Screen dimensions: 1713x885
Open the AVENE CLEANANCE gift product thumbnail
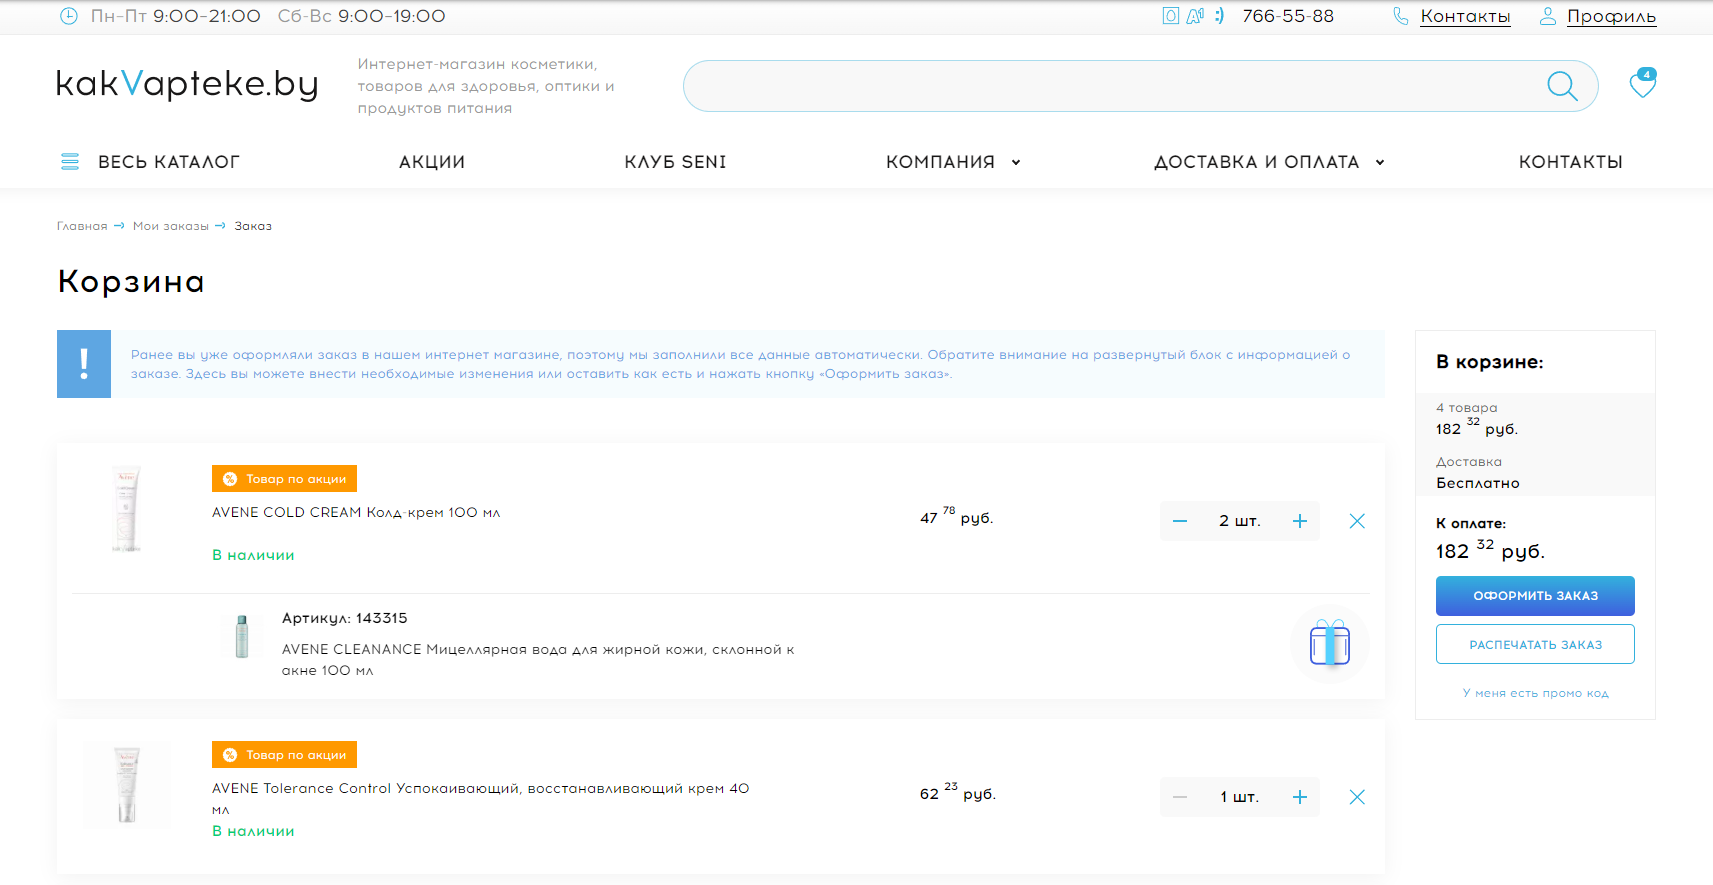coord(242,636)
